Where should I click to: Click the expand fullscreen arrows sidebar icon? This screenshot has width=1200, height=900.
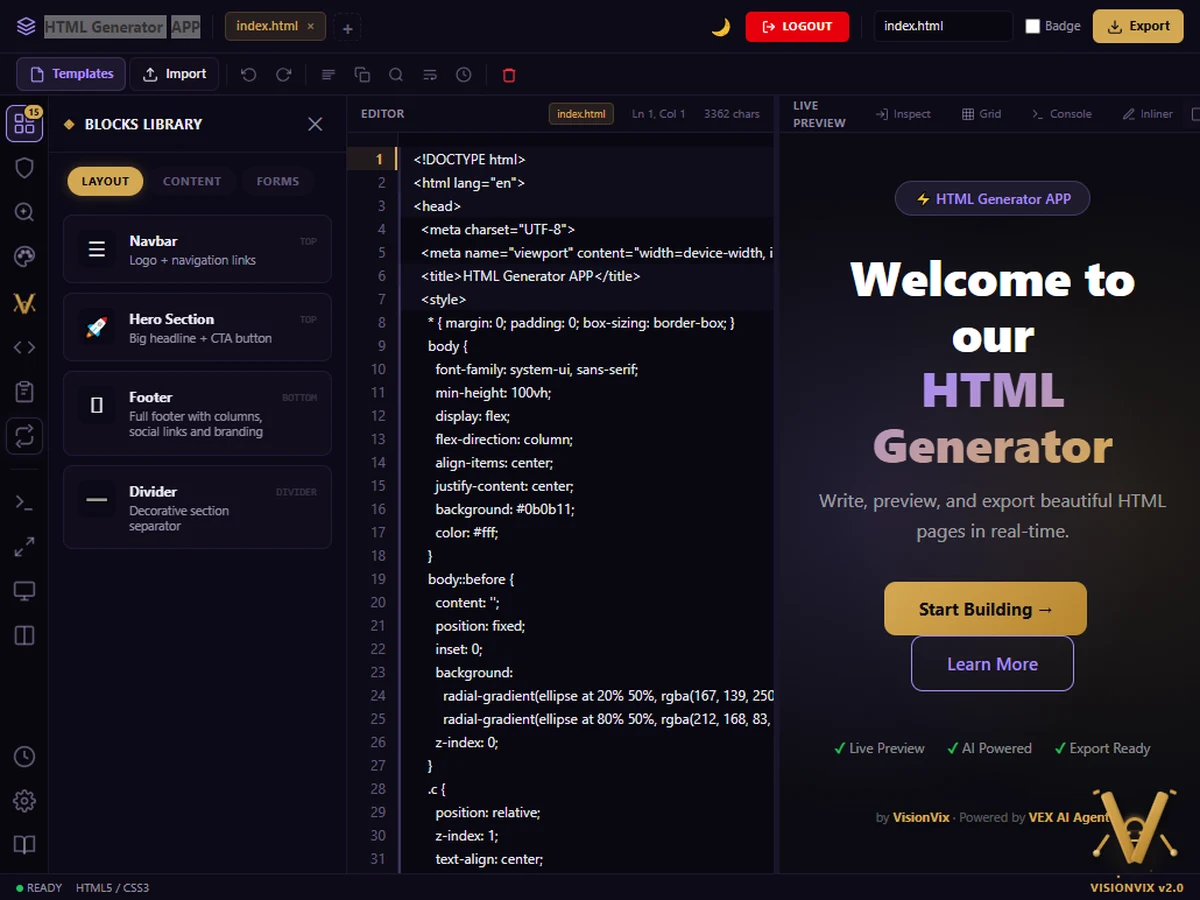(24, 547)
